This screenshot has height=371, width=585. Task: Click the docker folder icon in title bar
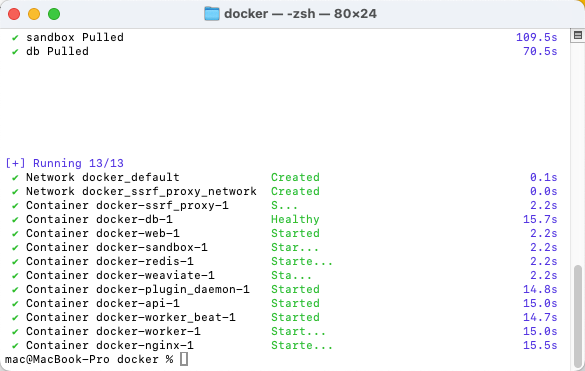click(212, 14)
